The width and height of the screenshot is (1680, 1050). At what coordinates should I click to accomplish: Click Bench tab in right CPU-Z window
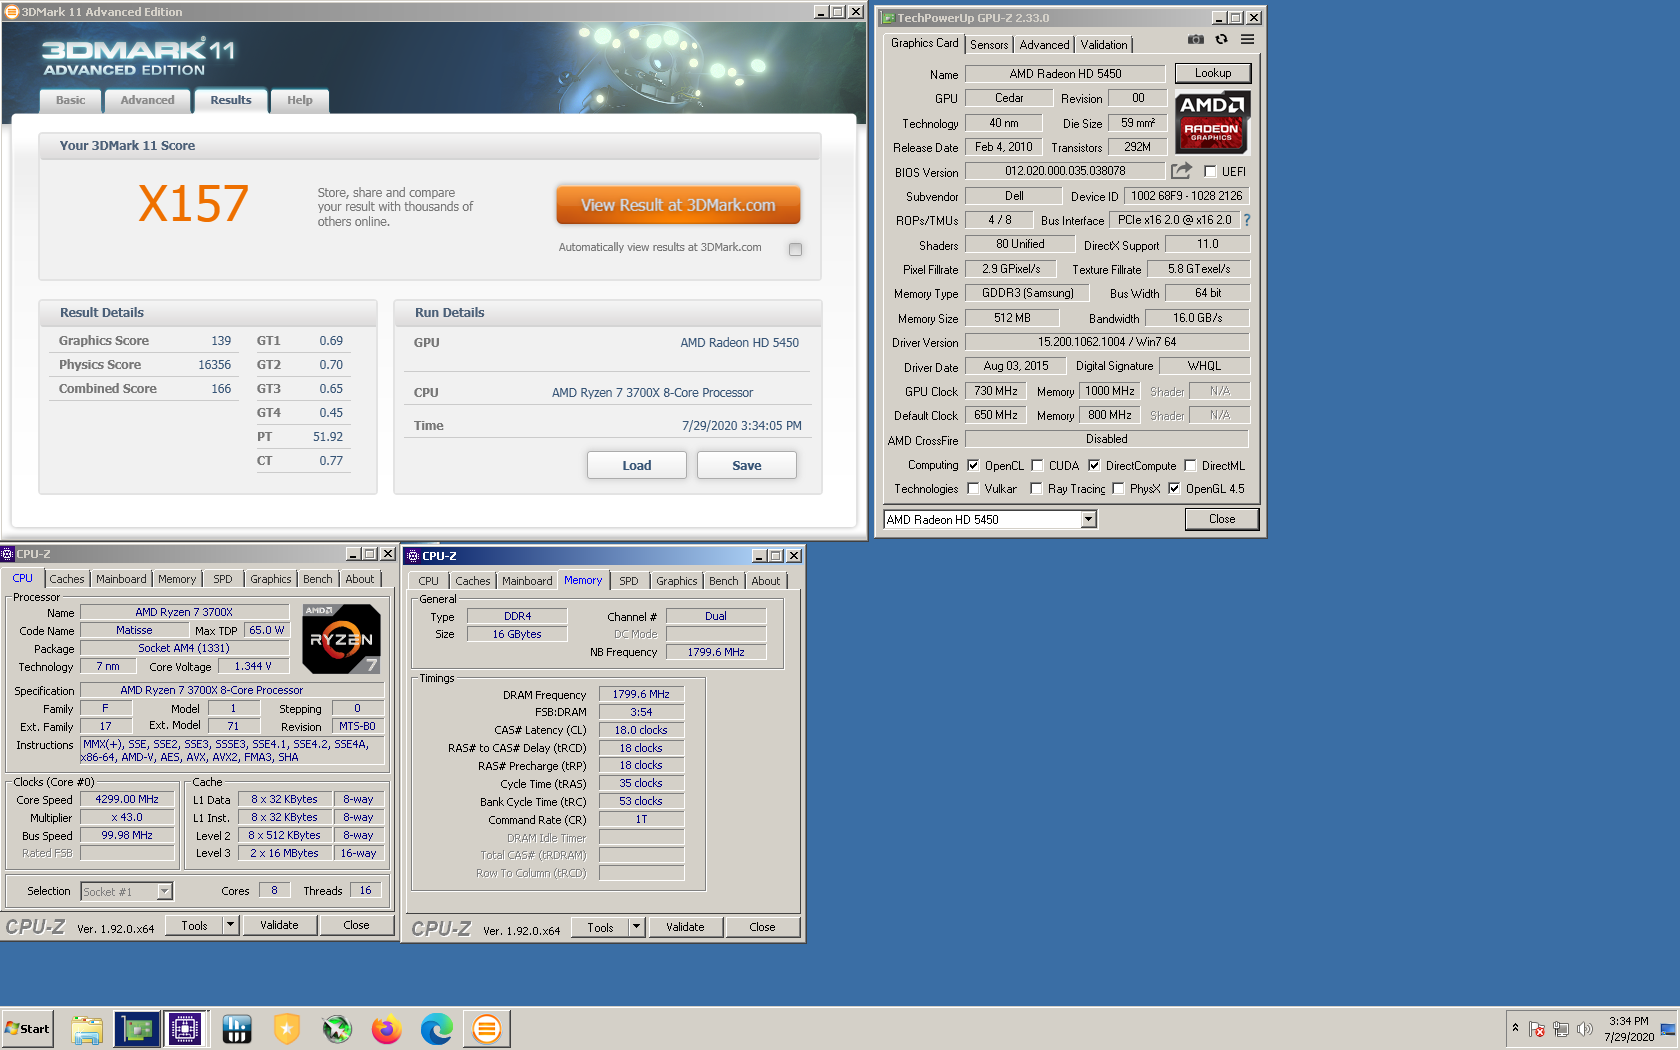(723, 581)
